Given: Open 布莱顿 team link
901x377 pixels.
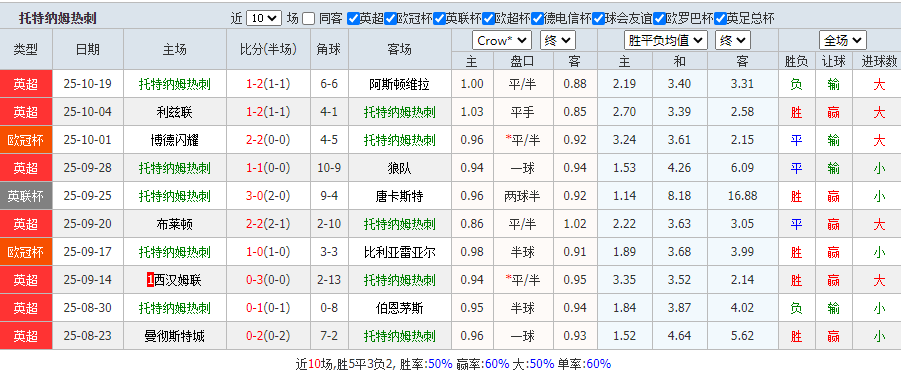Looking at the screenshot, I should (x=175, y=224).
